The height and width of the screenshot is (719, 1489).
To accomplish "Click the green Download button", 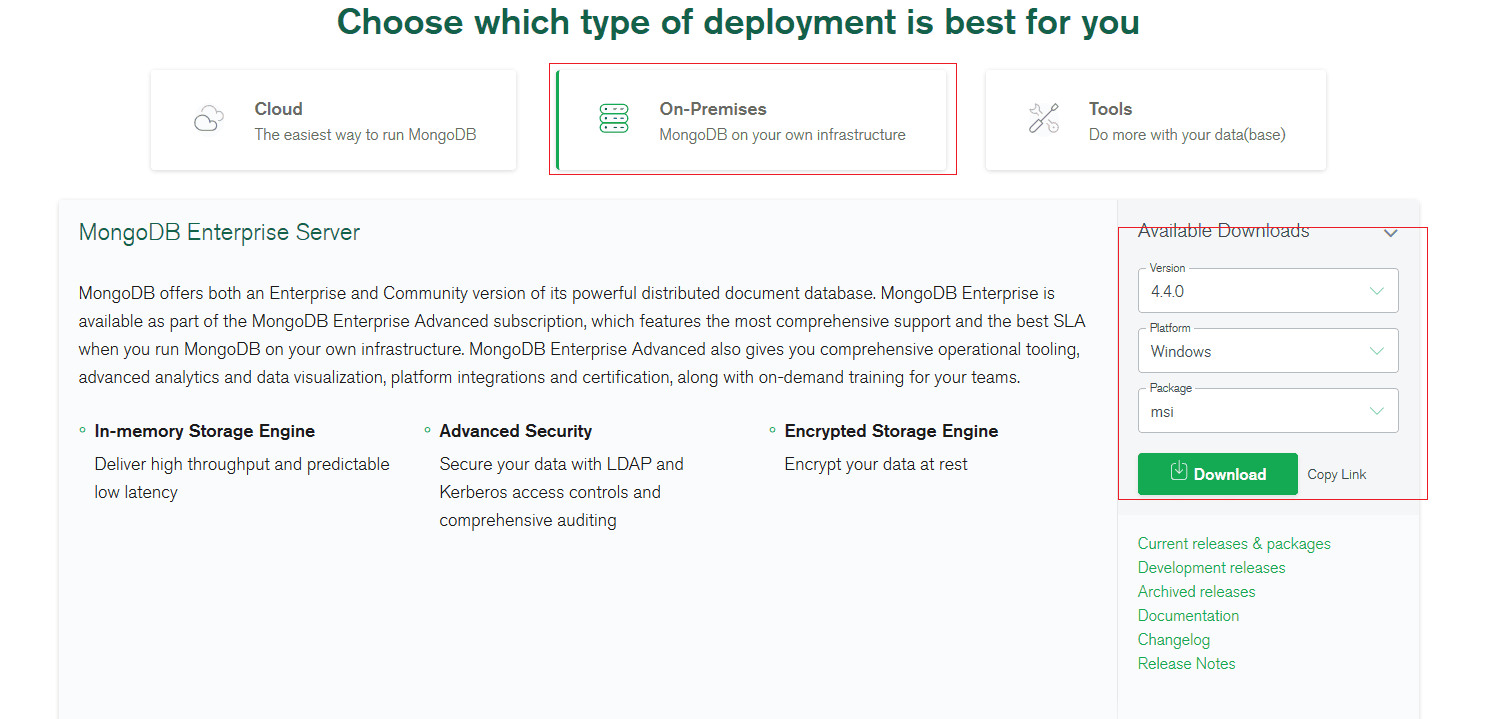I will pyautogui.click(x=1218, y=474).
